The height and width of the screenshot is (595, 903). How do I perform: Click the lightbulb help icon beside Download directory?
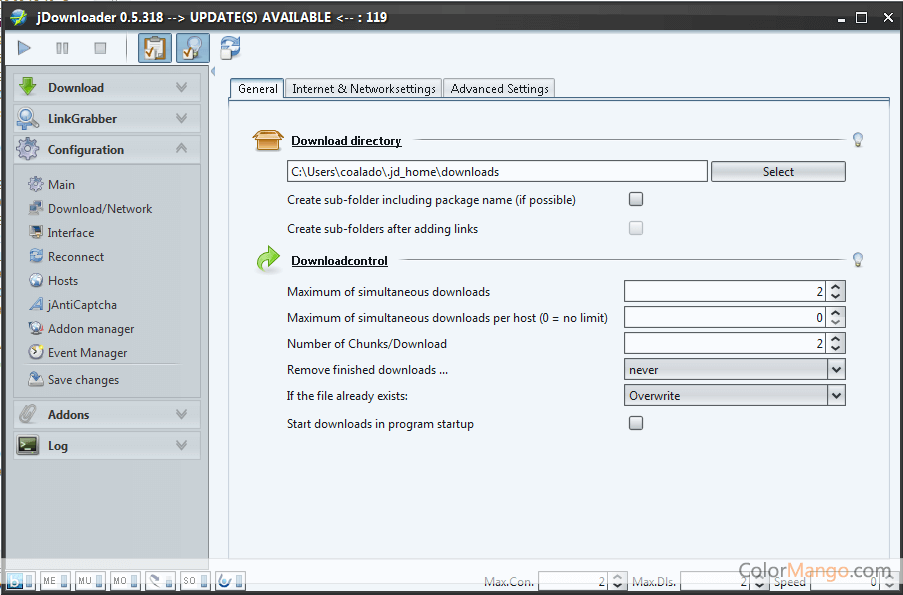857,140
